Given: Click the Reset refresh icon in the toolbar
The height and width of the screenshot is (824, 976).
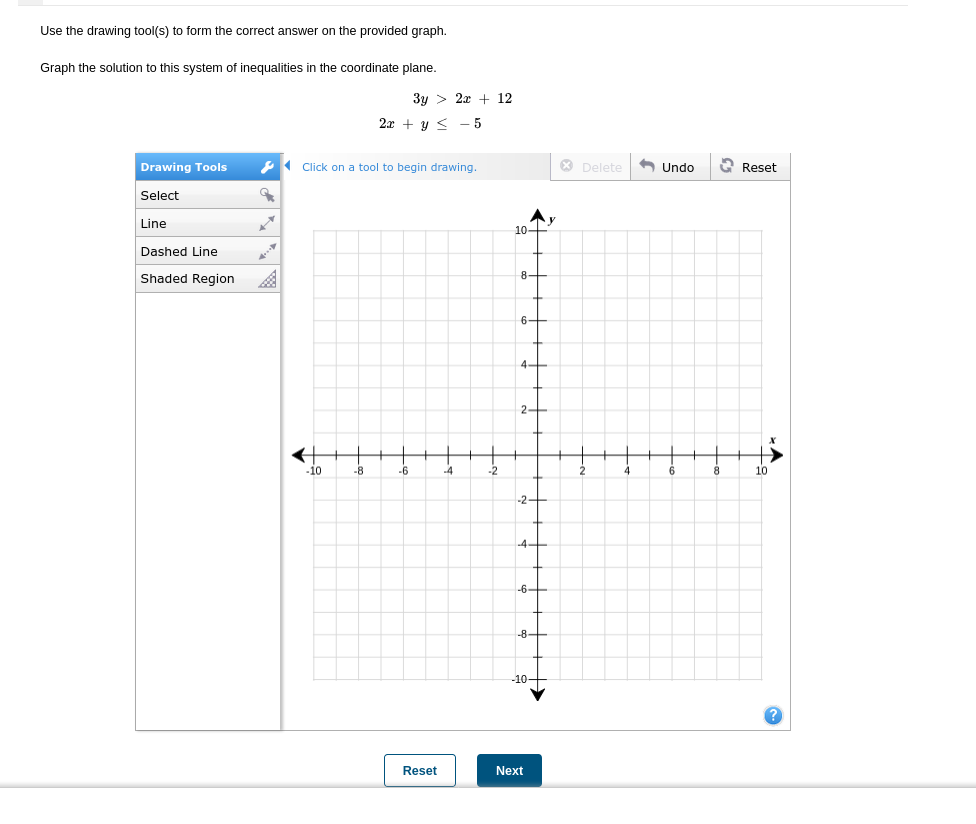Looking at the screenshot, I should [x=728, y=166].
